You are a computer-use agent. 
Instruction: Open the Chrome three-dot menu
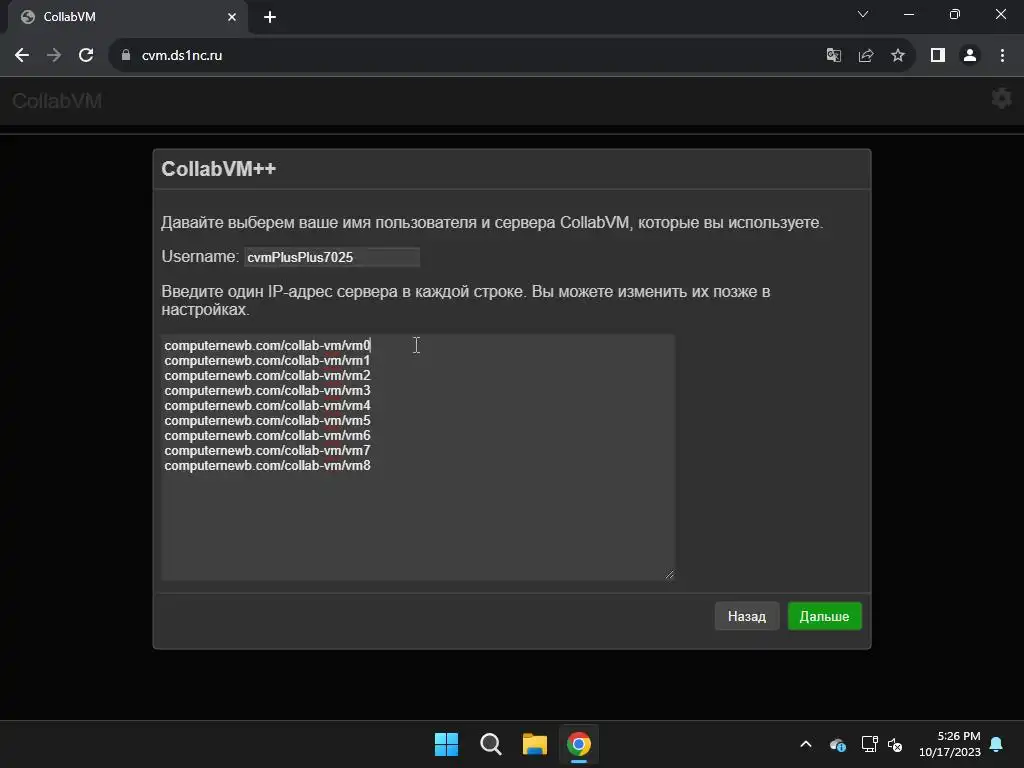tap(1002, 56)
